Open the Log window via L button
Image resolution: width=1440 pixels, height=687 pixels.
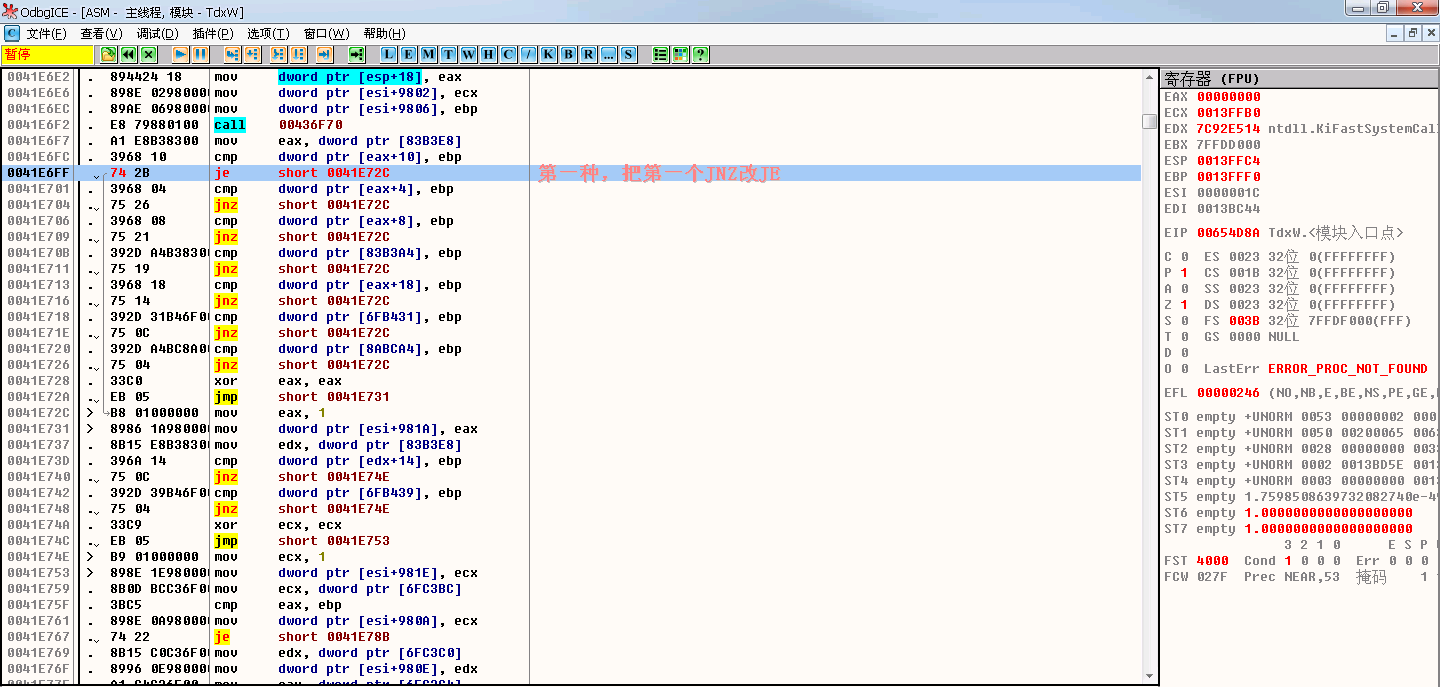point(388,54)
